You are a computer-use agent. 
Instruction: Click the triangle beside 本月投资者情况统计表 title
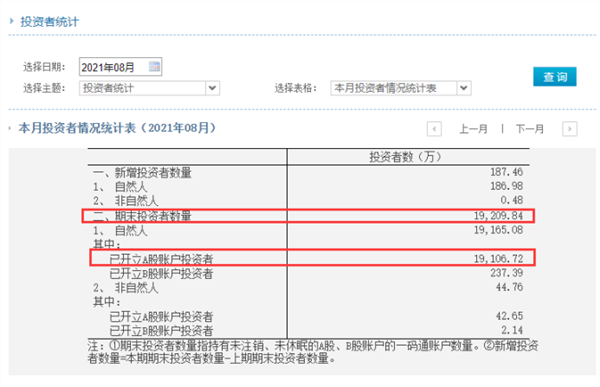(10, 128)
